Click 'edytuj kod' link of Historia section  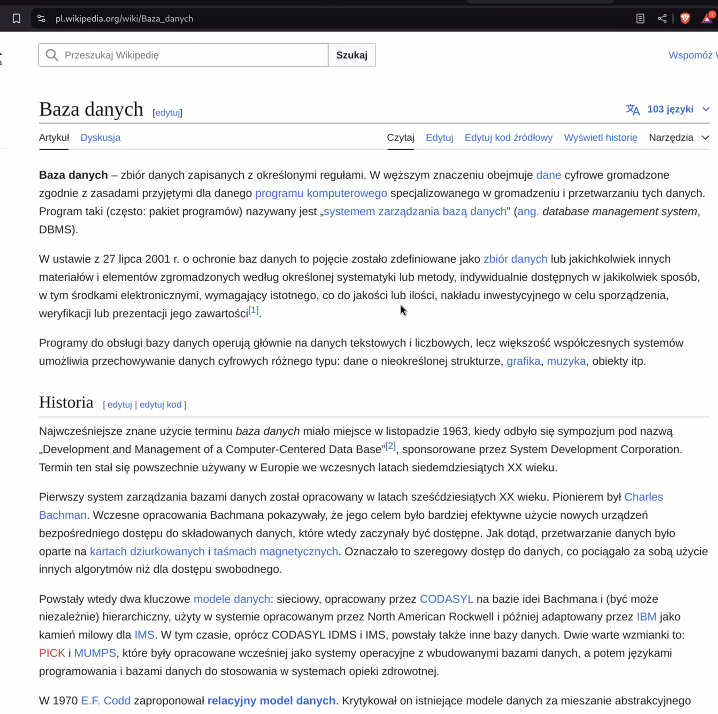pos(160,404)
